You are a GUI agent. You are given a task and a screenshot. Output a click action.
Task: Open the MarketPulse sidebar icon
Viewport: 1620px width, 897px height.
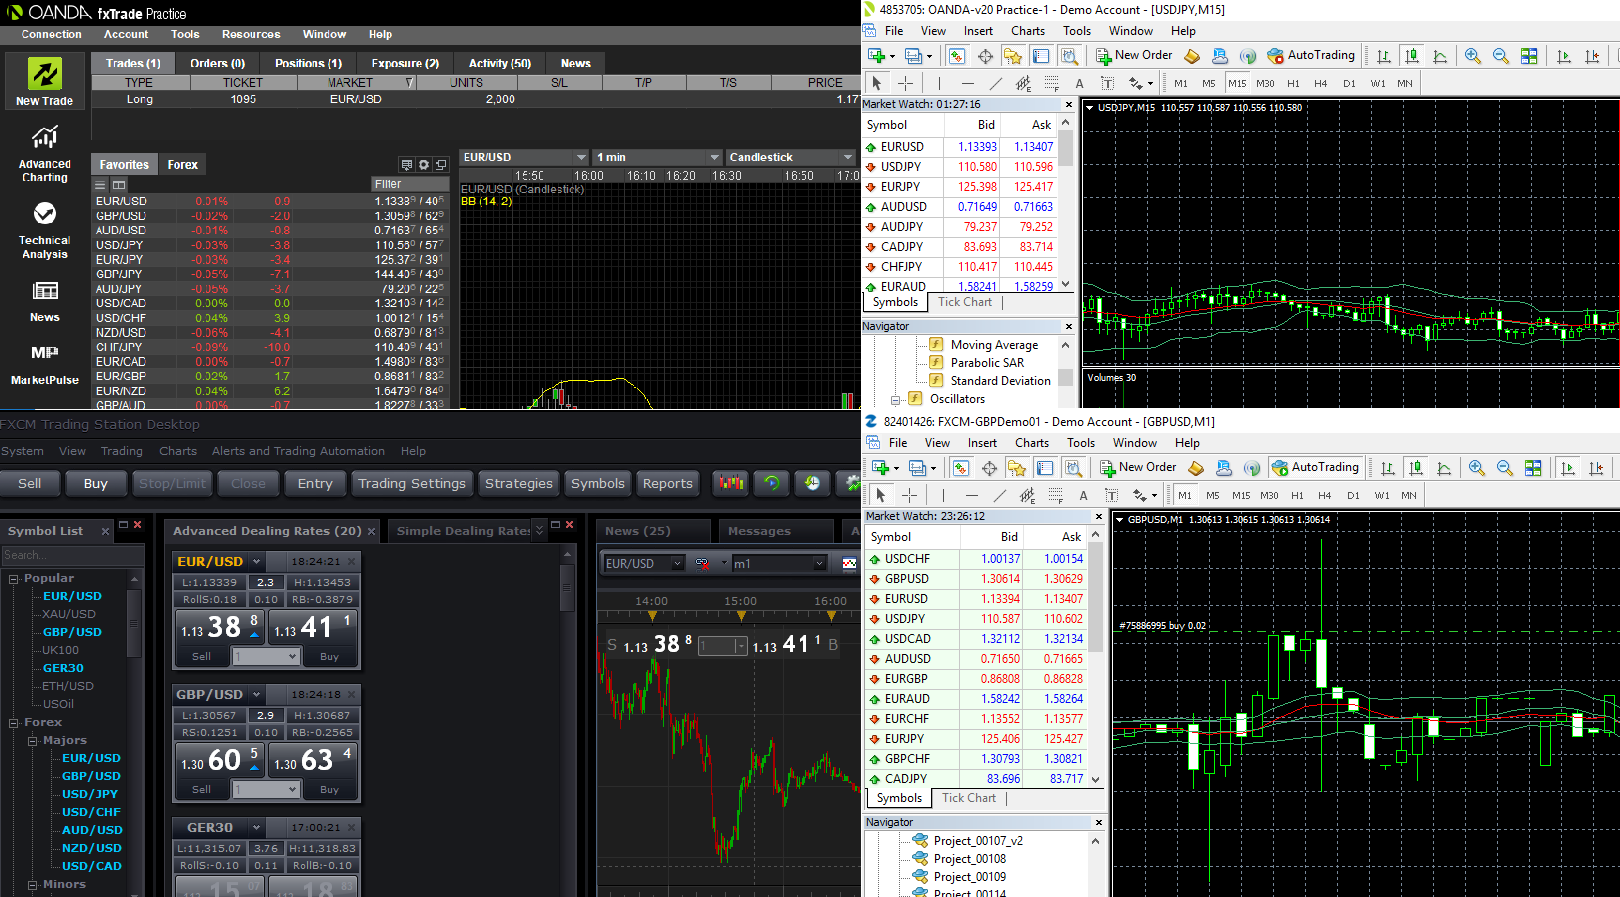click(x=44, y=365)
